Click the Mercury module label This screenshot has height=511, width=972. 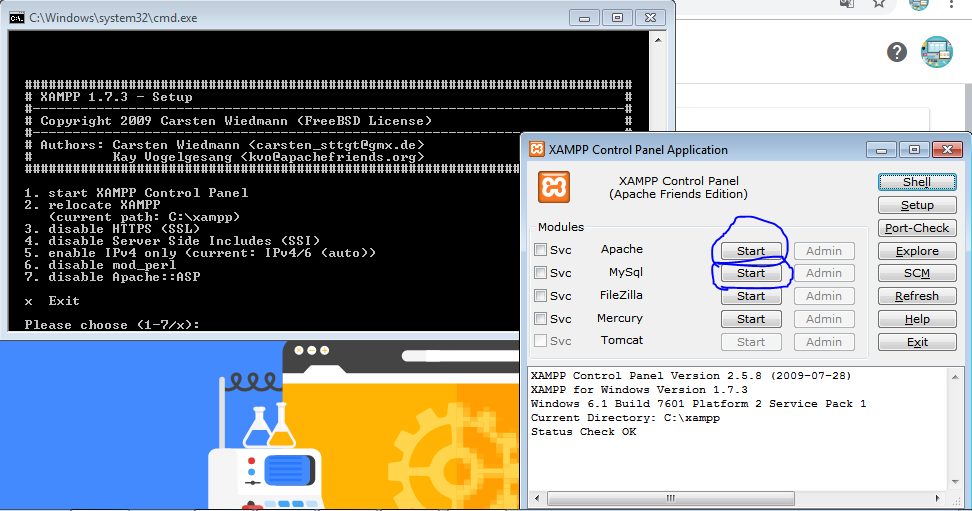click(620, 318)
